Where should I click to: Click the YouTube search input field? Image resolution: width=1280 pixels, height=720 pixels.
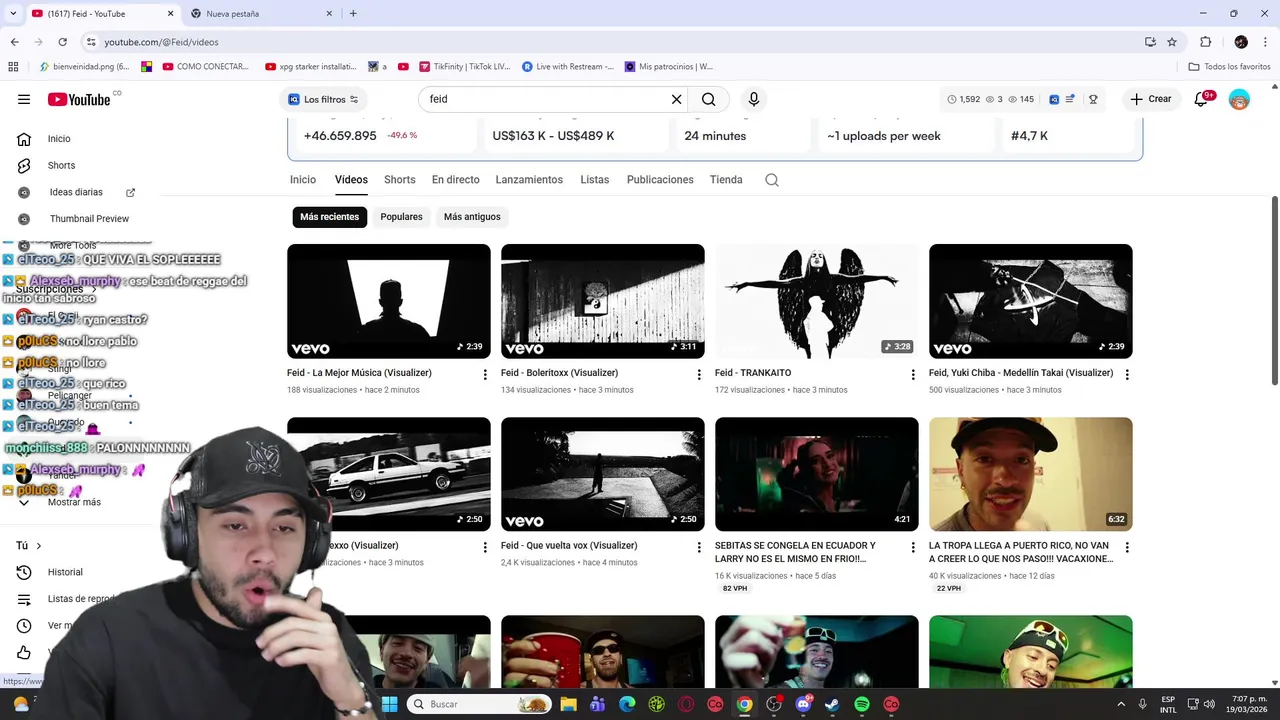pos(545,99)
